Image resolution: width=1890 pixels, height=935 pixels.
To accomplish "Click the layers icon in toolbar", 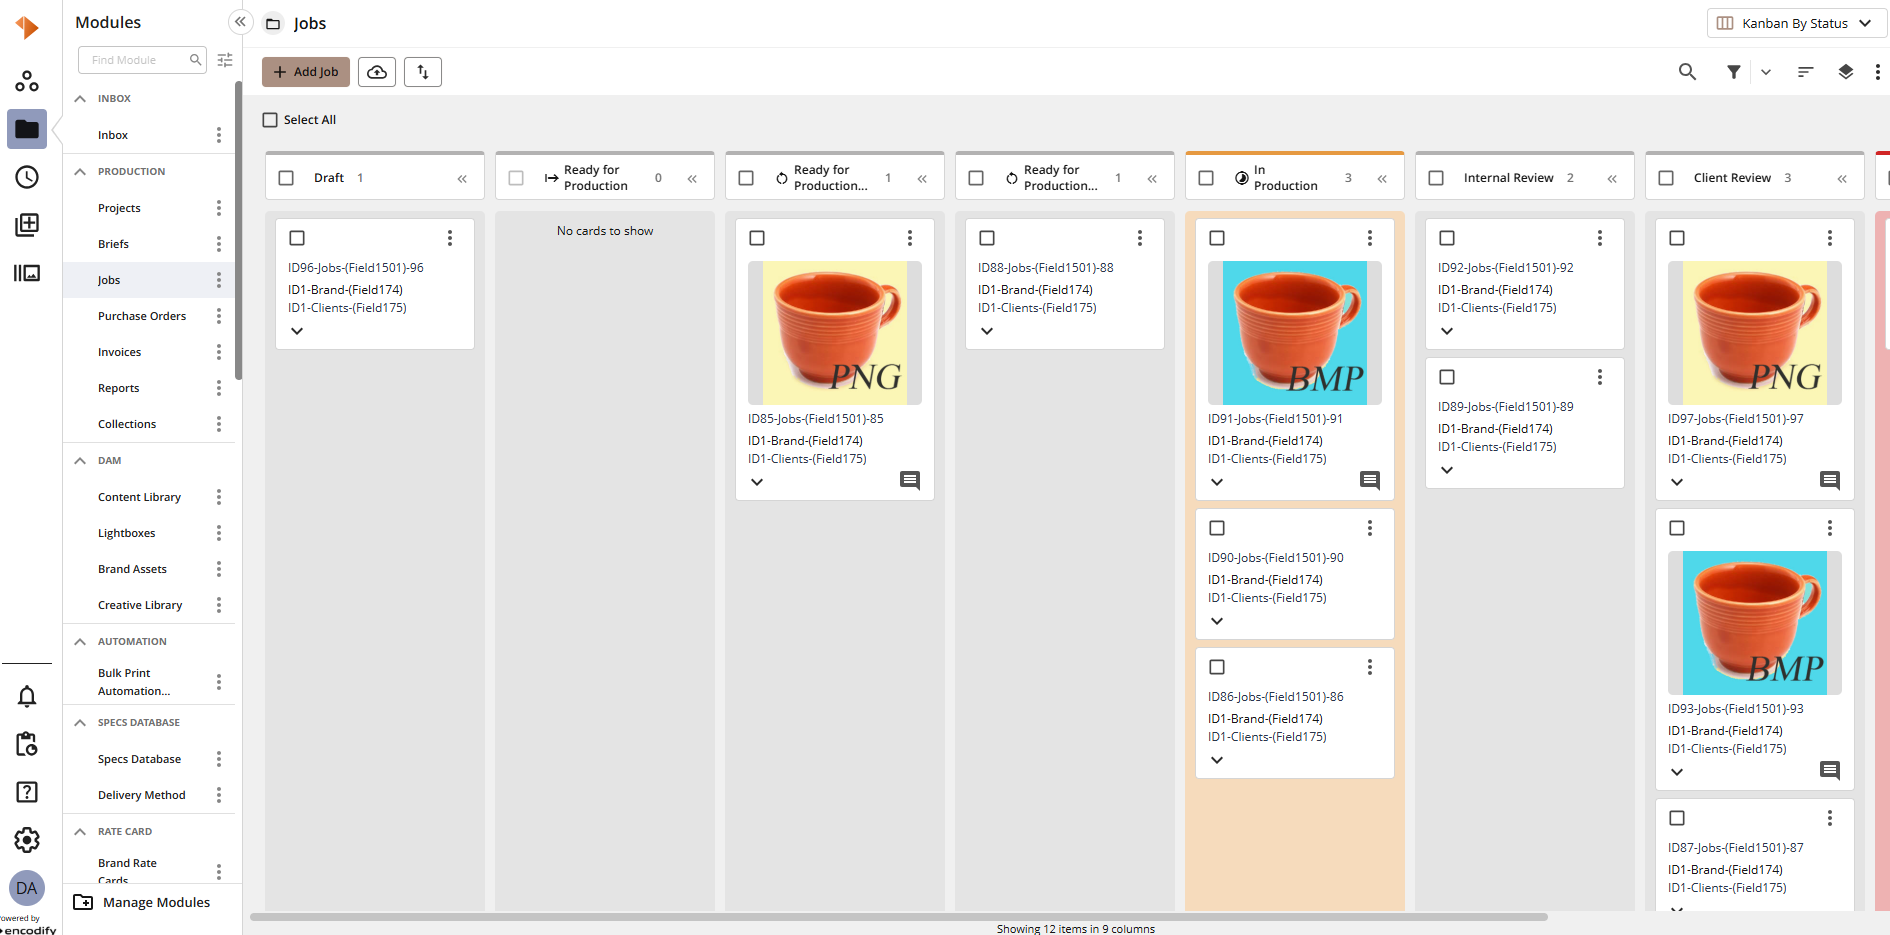I will tap(1846, 72).
